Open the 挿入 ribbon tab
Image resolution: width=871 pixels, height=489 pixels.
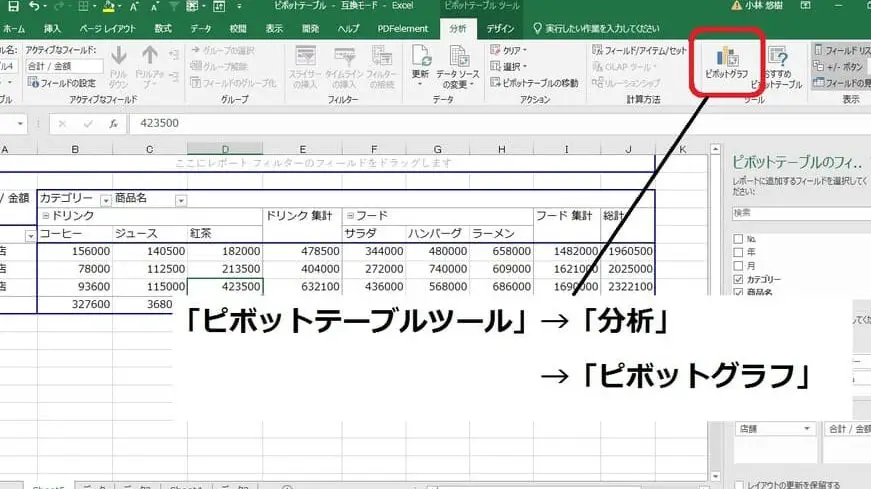[x=53, y=29]
